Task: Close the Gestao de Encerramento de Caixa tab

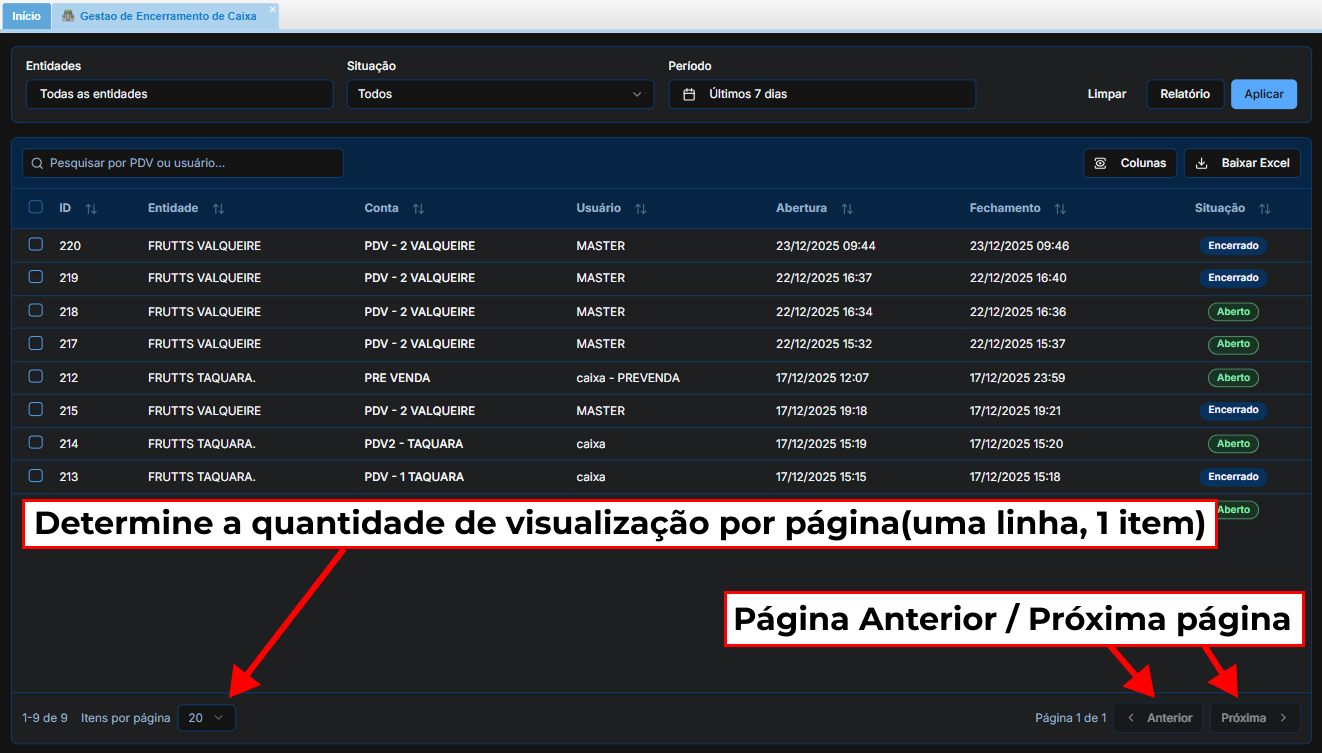Action: click(x=272, y=10)
